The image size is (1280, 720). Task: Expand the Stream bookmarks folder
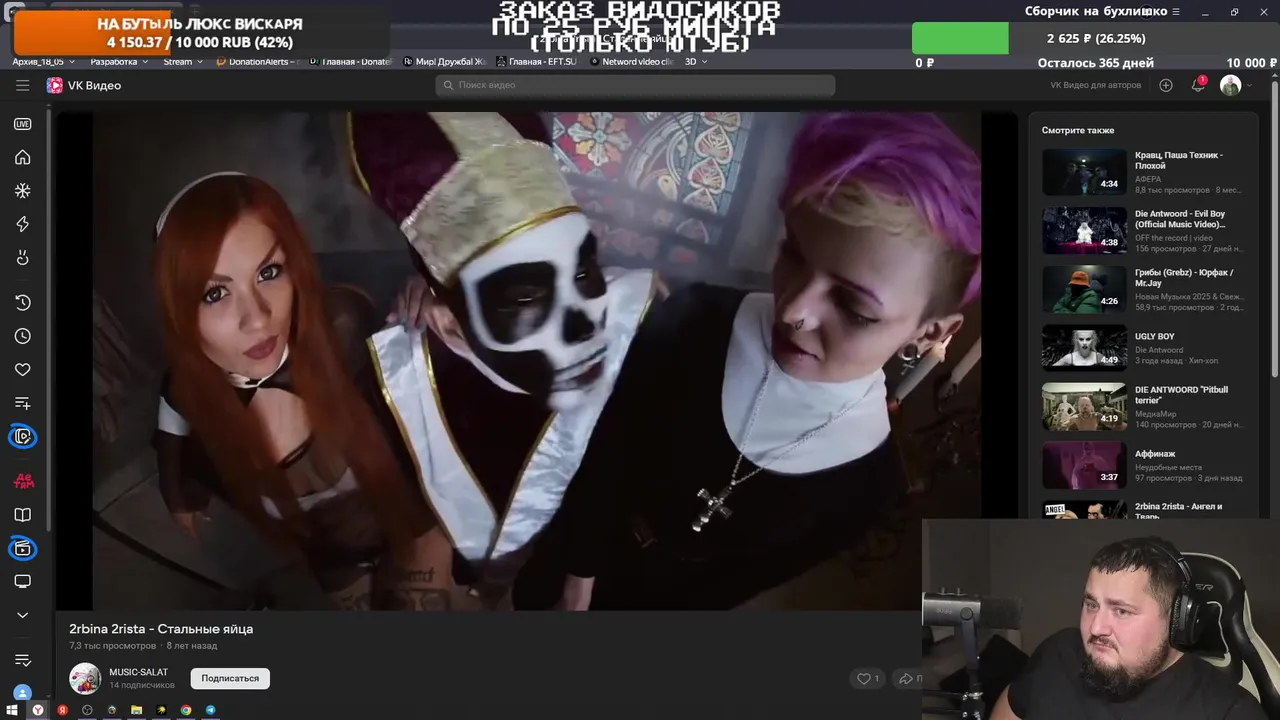[183, 62]
